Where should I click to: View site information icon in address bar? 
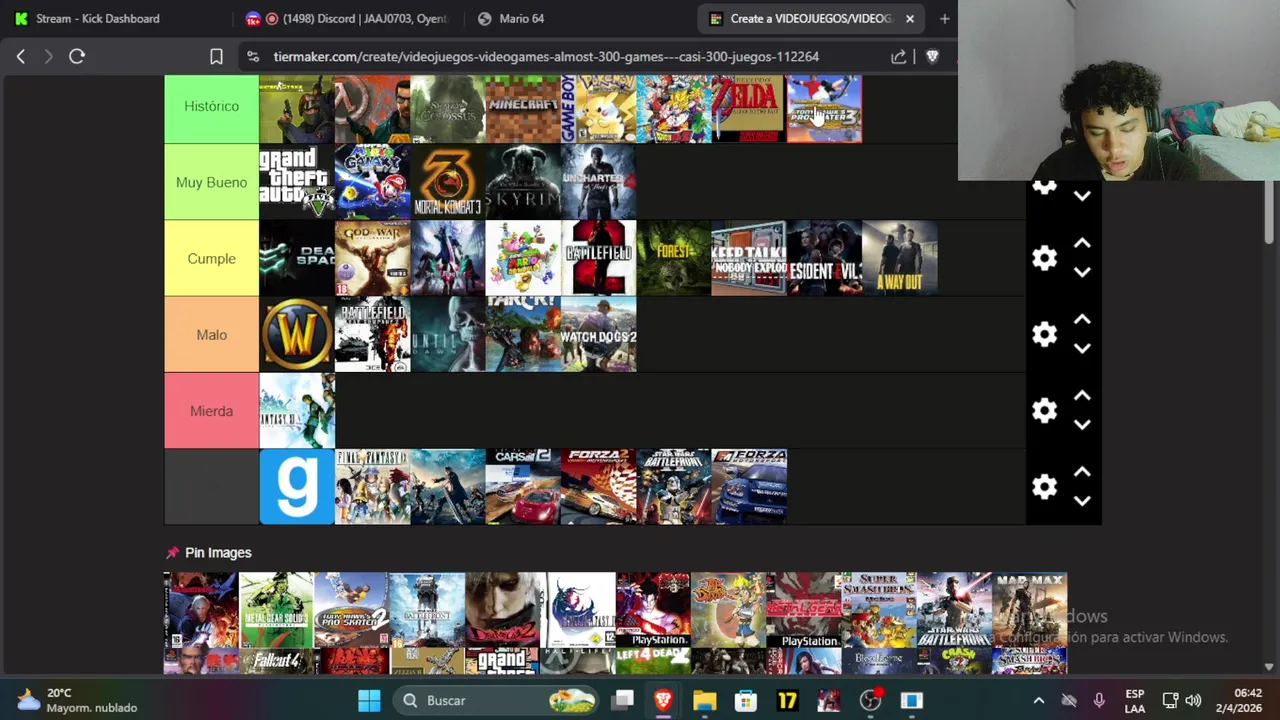[252, 57]
